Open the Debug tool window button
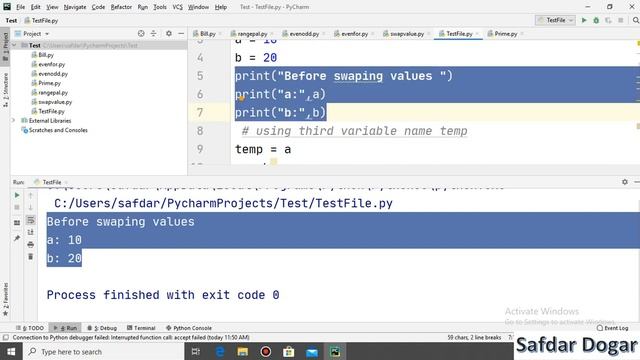 click(x=102, y=328)
